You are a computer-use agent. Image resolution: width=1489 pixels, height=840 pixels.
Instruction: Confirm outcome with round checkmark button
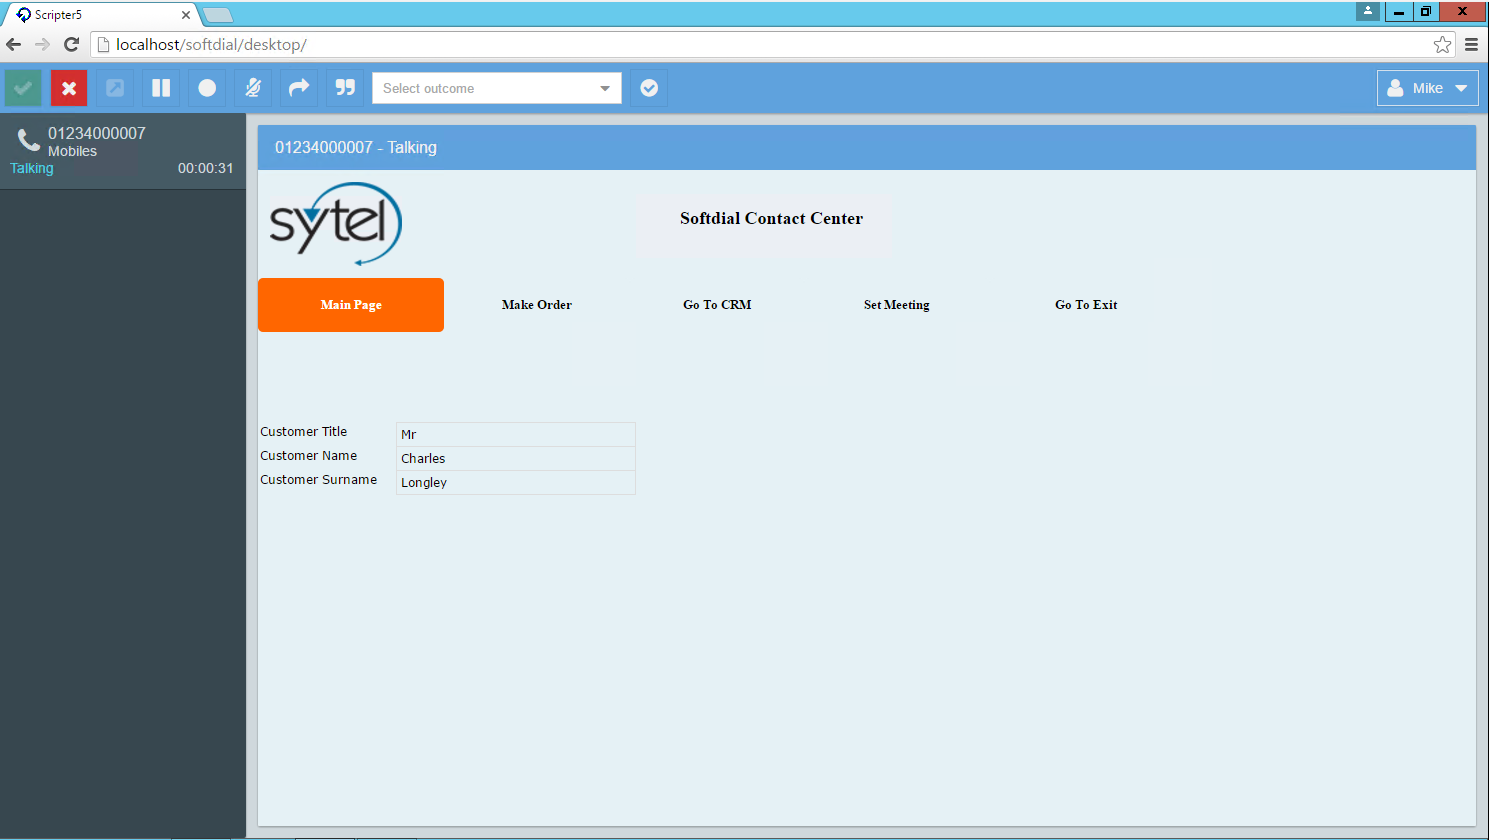click(x=649, y=88)
